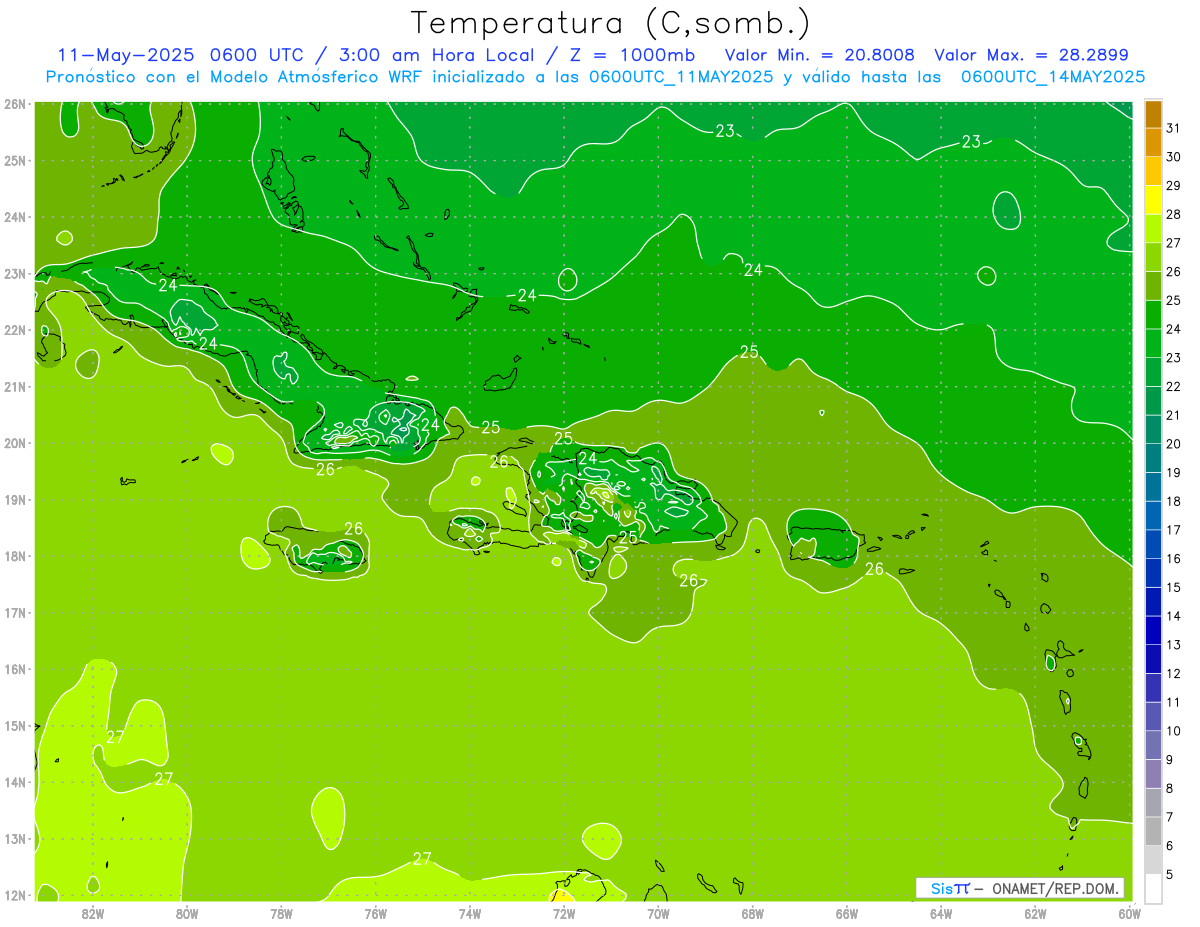Click the 72W longitude axis label
The width and height of the screenshot is (1200, 927).
[x=564, y=913]
